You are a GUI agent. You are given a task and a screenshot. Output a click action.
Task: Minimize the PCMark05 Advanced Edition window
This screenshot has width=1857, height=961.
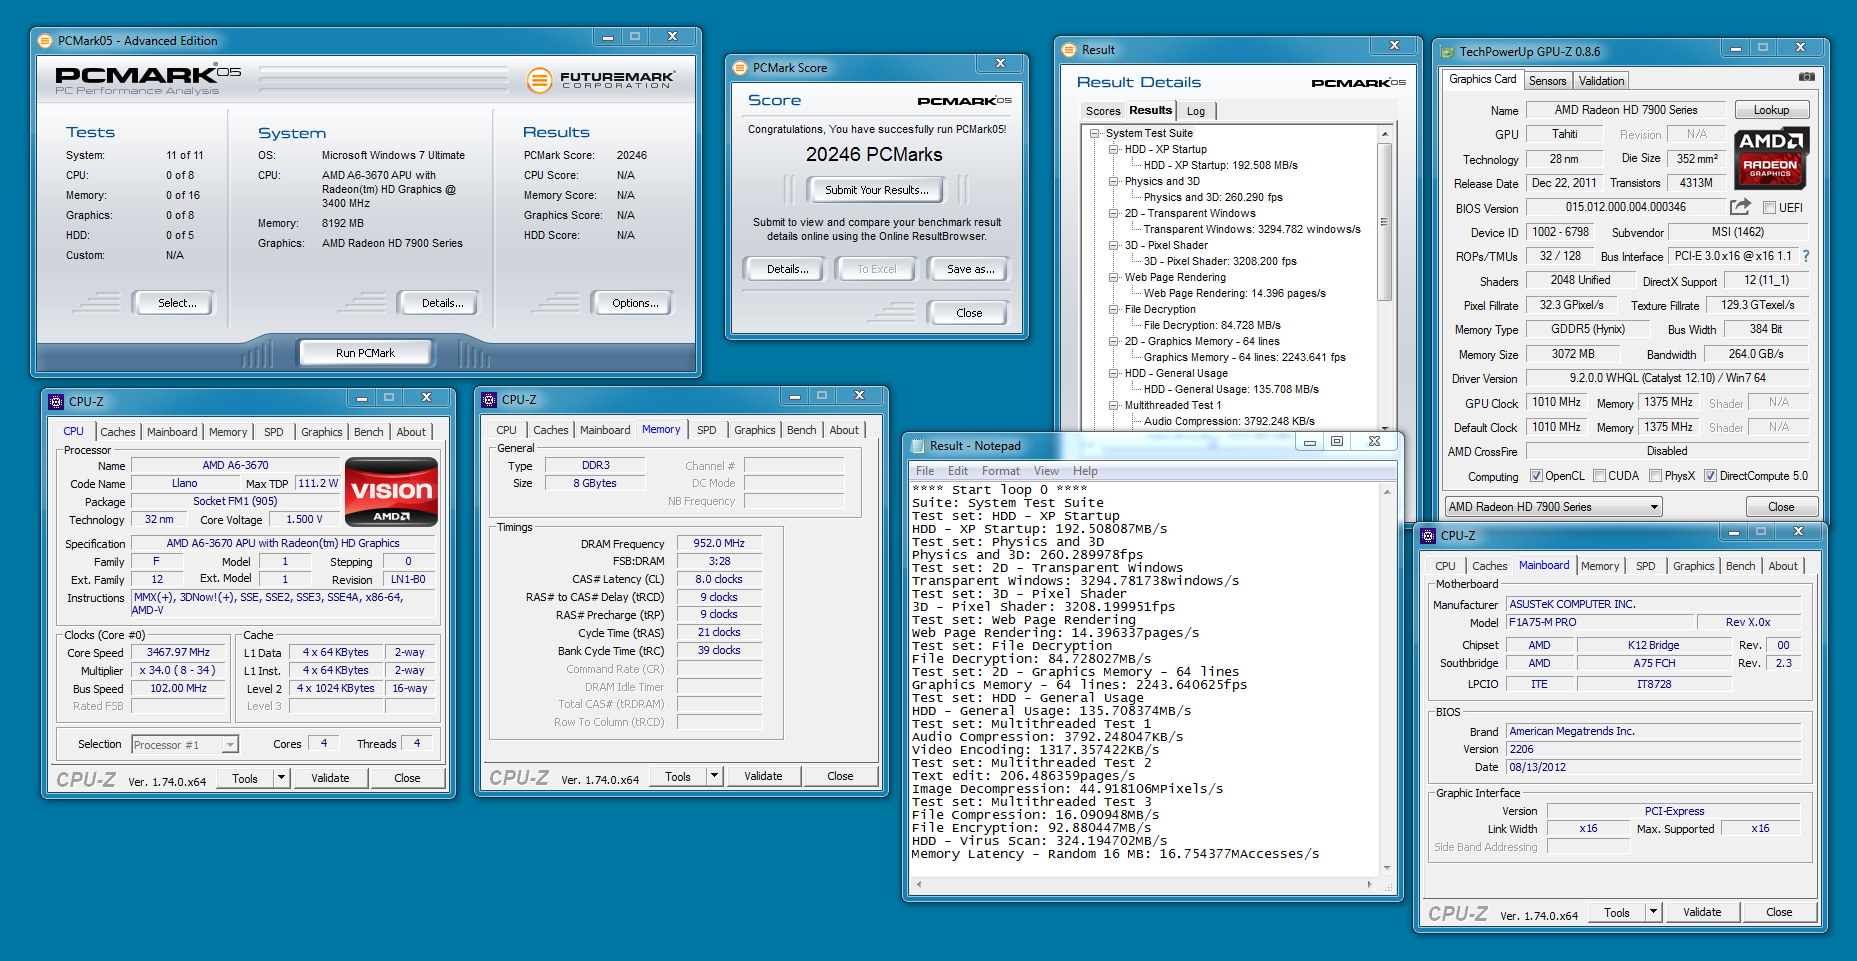point(608,37)
